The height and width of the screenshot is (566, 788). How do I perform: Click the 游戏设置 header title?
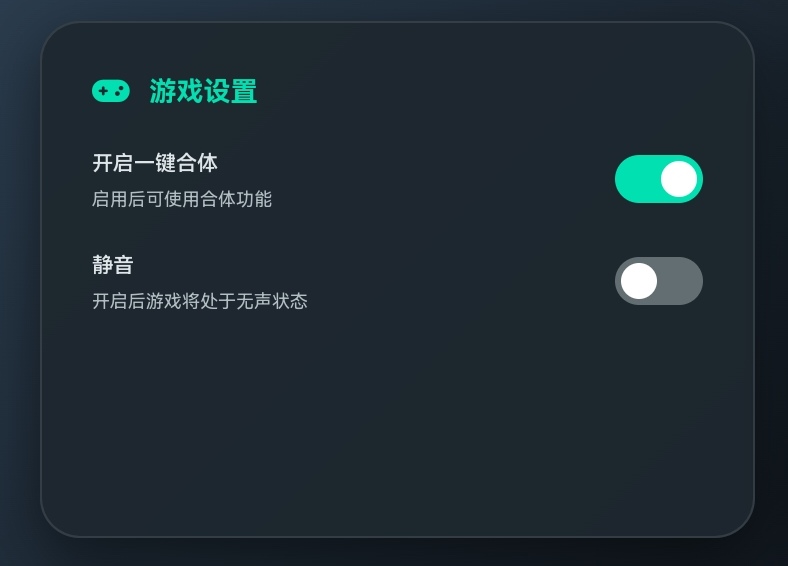point(203,92)
